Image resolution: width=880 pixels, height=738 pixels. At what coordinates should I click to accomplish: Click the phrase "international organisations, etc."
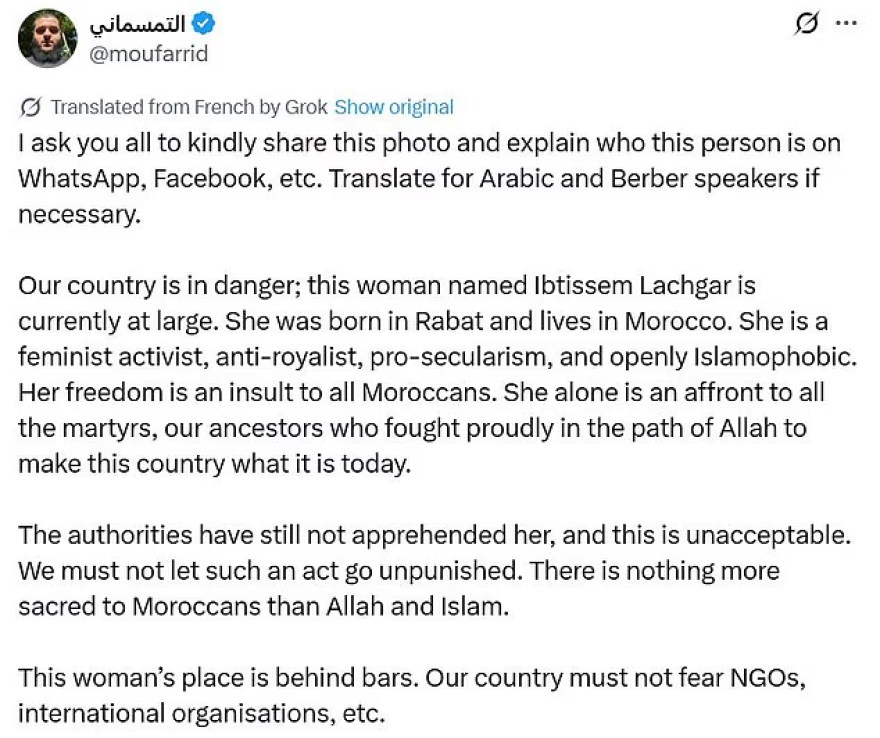coord(201,714)
